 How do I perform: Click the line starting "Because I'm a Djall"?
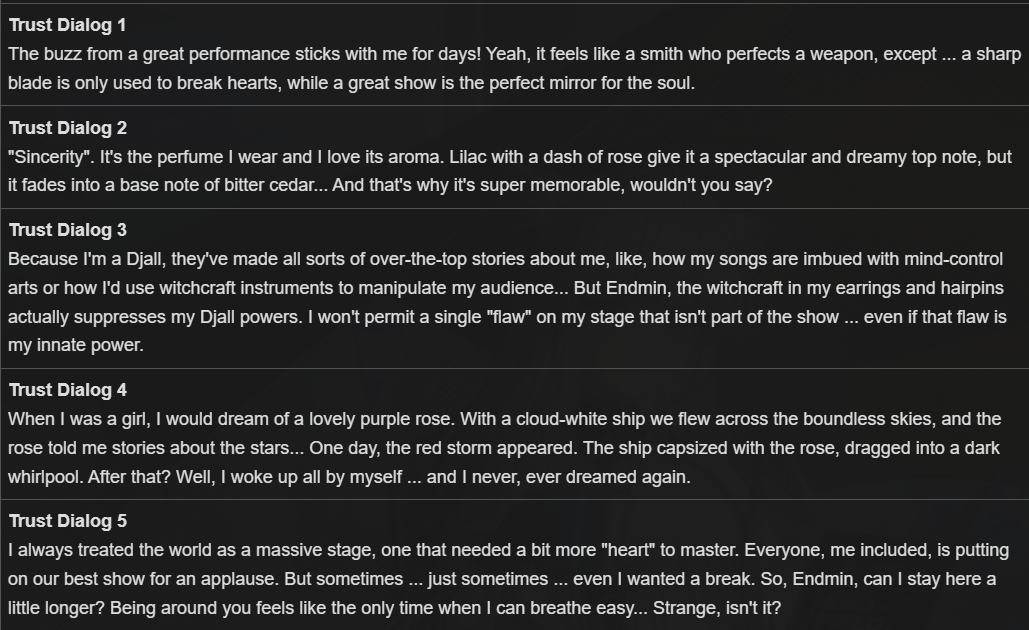tap(505, 259)
